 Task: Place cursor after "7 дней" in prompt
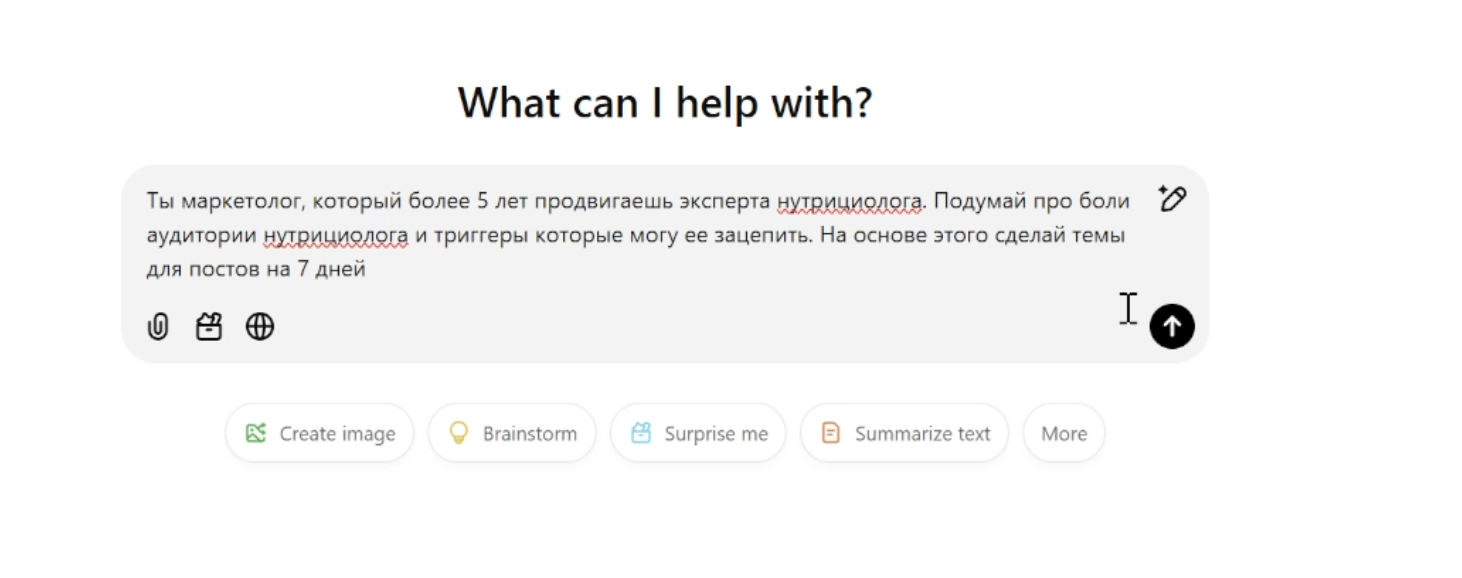367,269
